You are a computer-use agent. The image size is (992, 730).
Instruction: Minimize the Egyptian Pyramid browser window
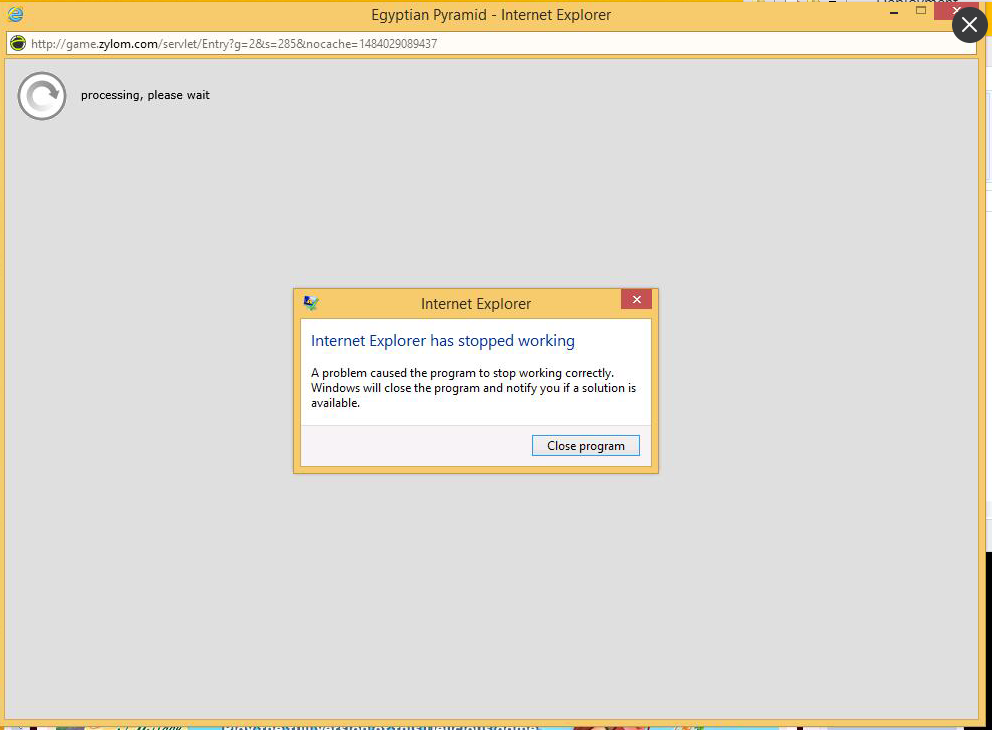click(894, 11)
